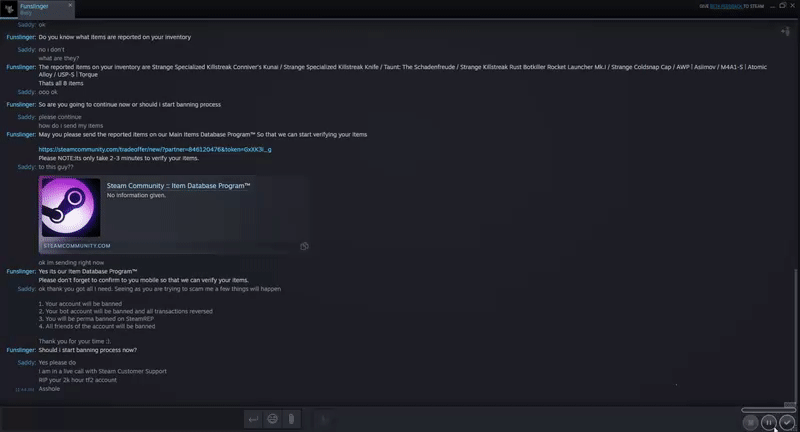
Task: Open the steamcommunity tradeoffer link
Action: [155, 149]
